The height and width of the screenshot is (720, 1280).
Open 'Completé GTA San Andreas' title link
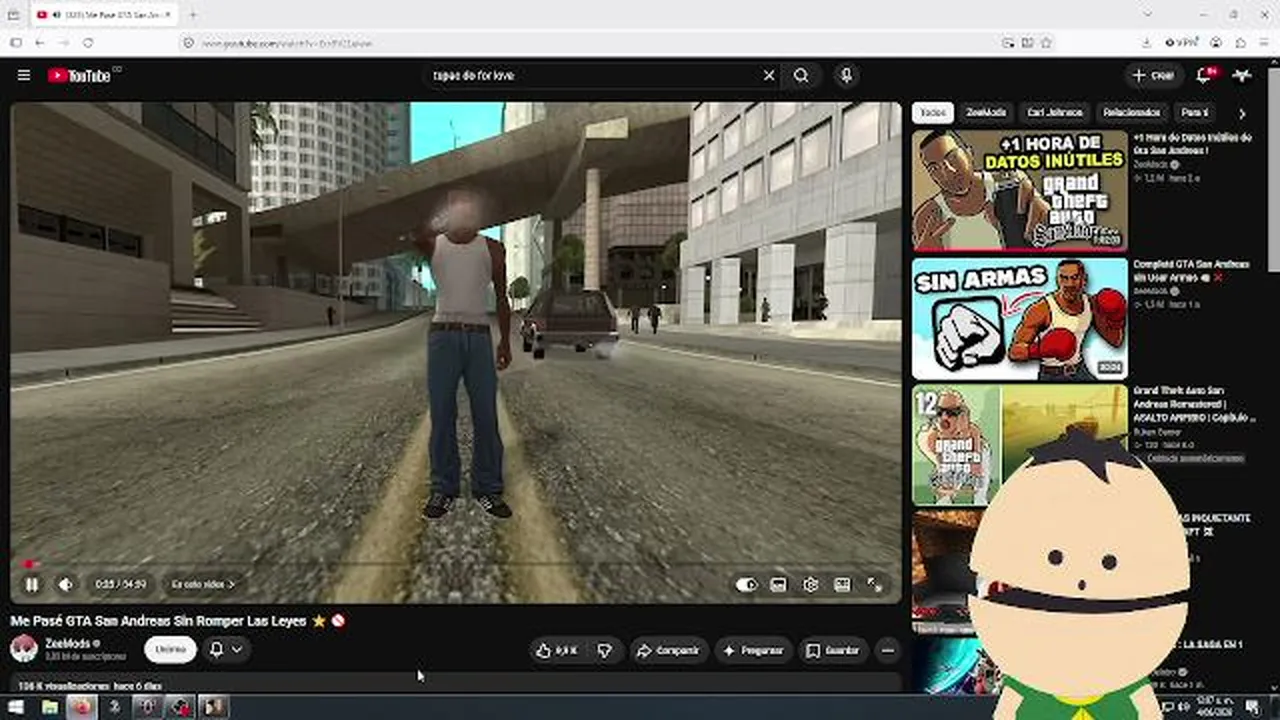pos(1191,270)
